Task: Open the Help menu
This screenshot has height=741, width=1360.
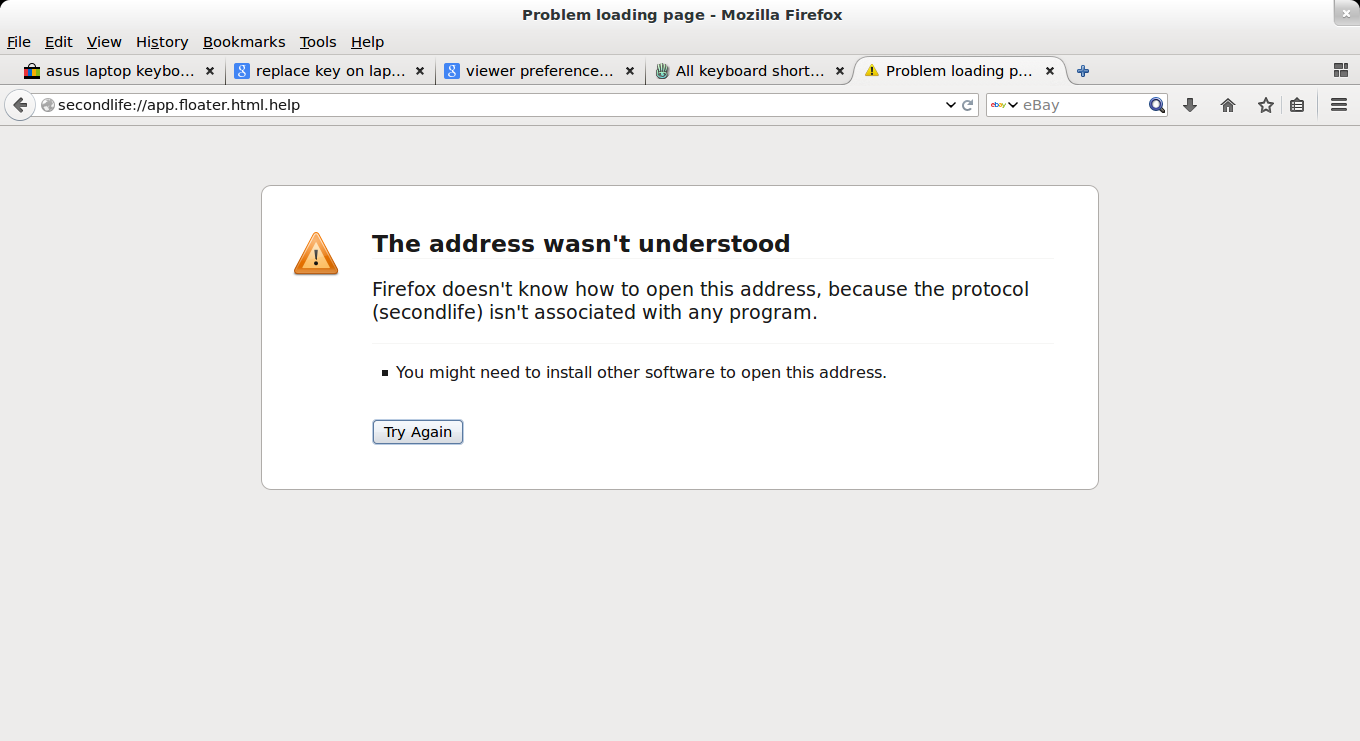Action: tap(367, 42)
